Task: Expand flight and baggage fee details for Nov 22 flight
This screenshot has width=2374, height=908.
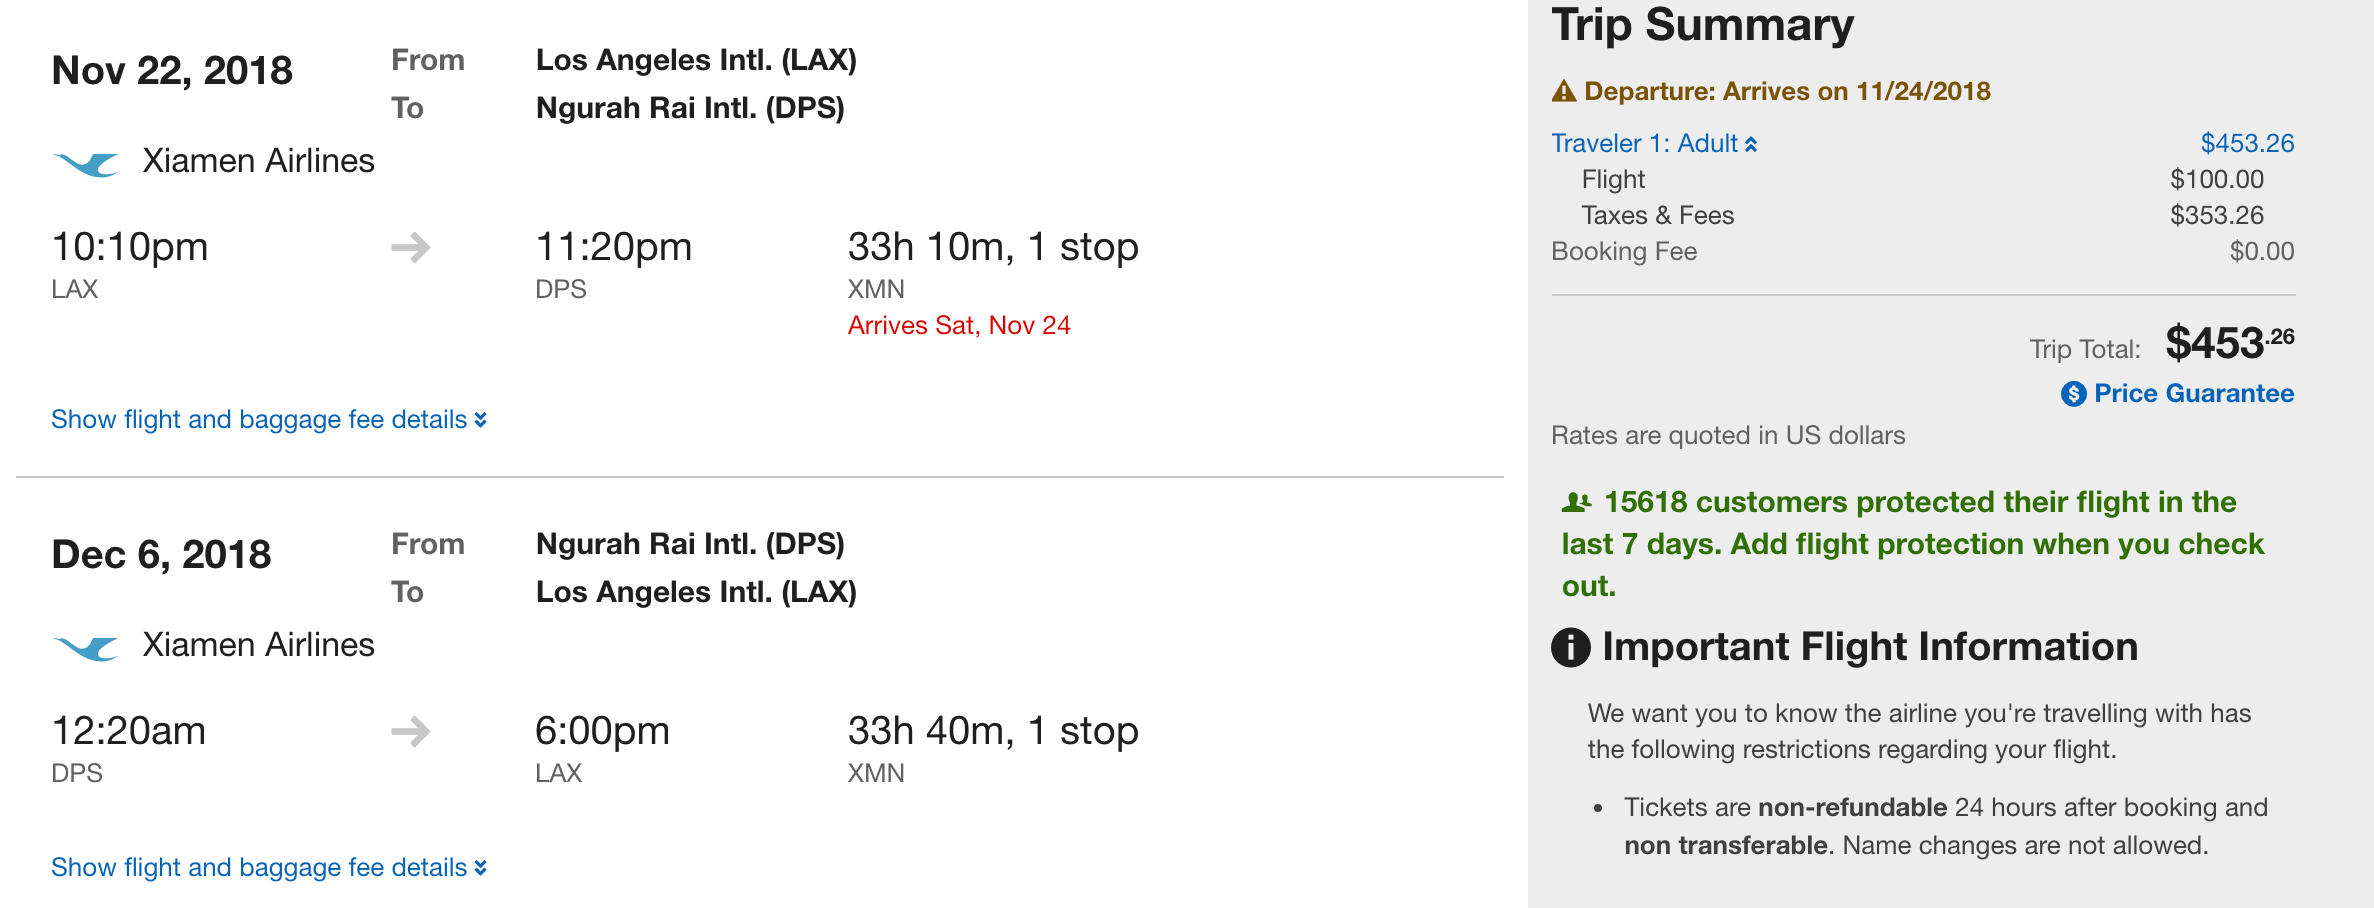Action: (x=269, y=420)
